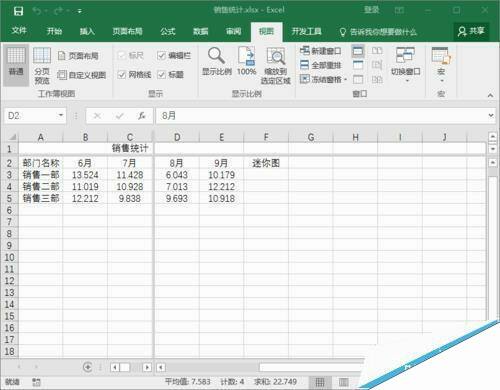Click the Normal view icon in status bar

pos(320,382)
